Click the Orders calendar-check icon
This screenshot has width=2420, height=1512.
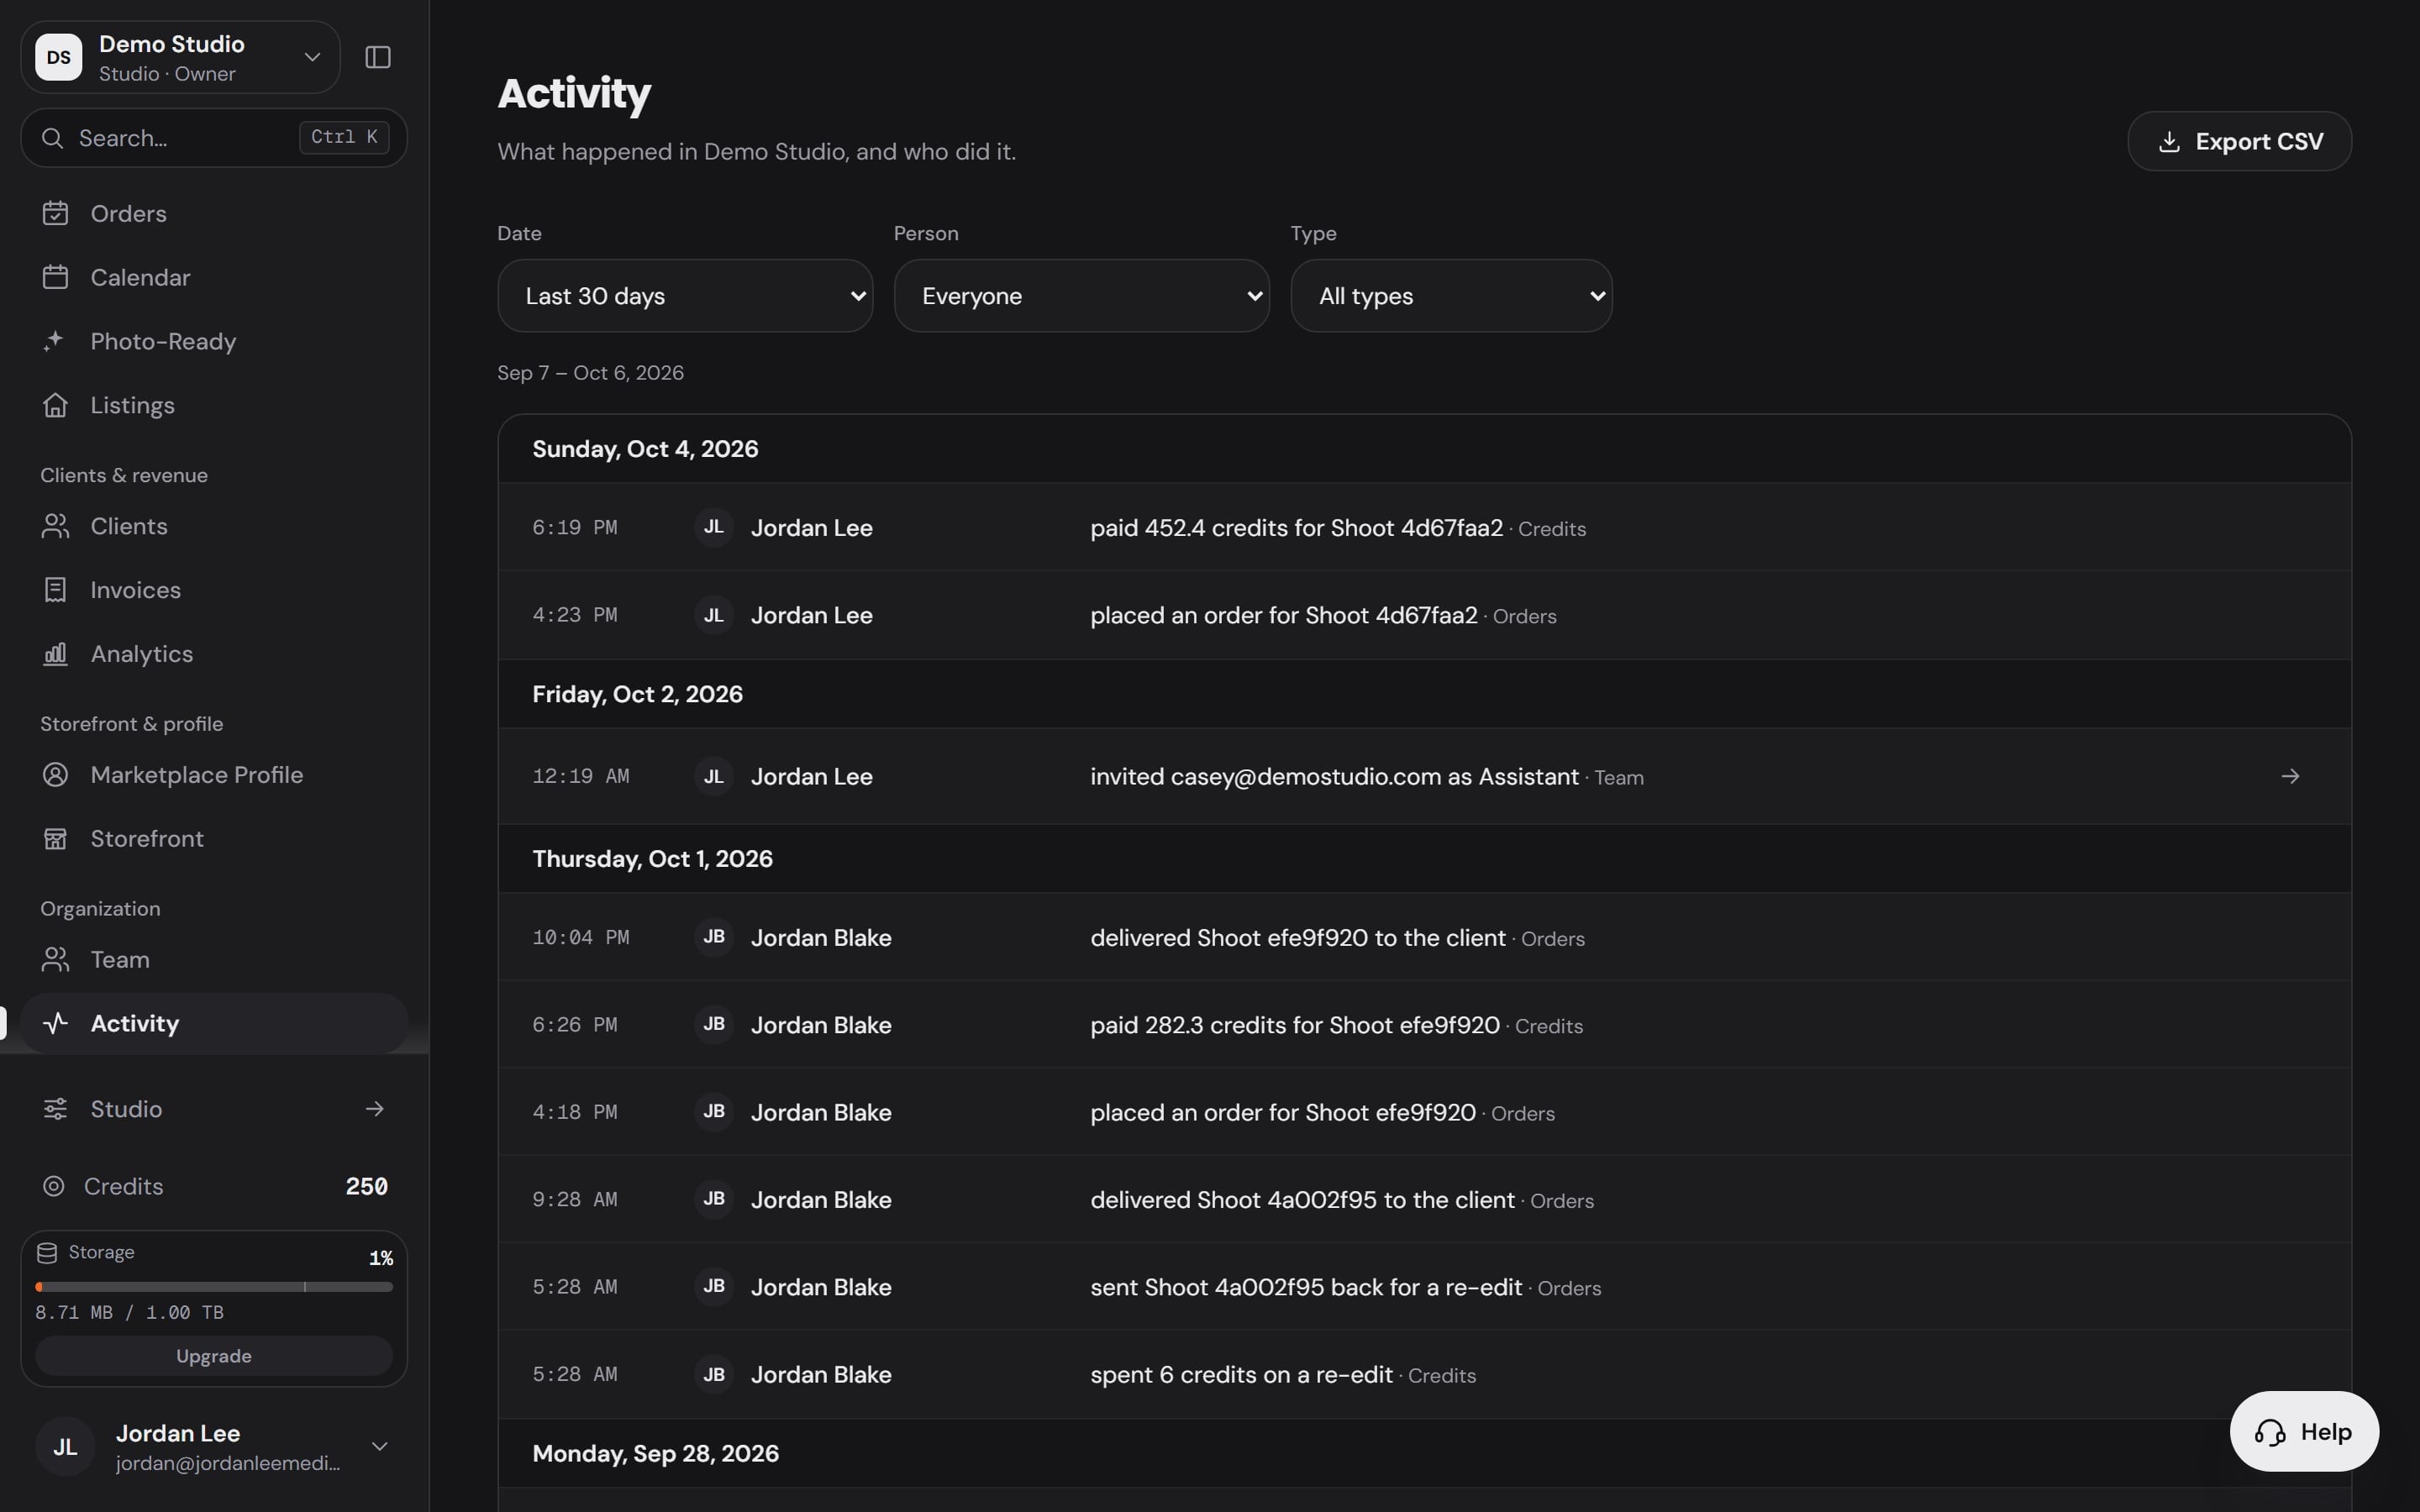[55, 213]
